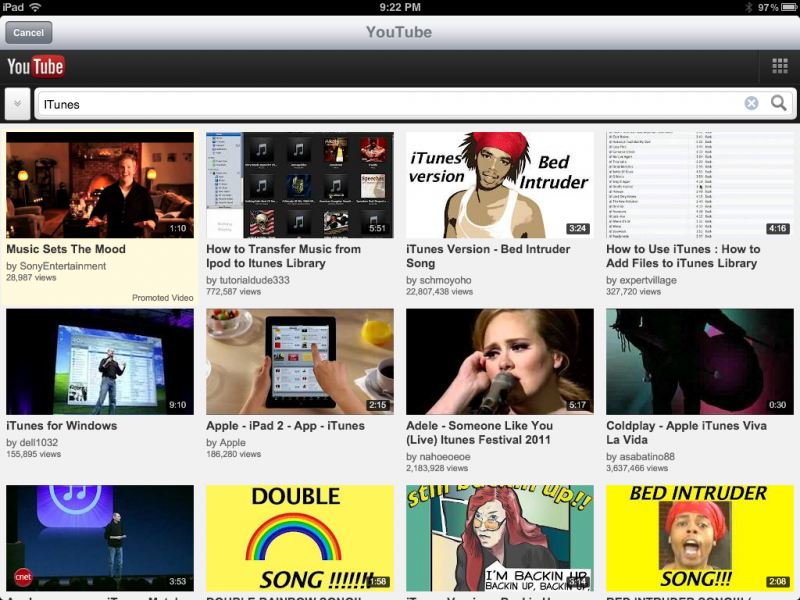Open the I'm Backin Up comic thumbnail
Screen dimensions: 800x600
point(500,538)
